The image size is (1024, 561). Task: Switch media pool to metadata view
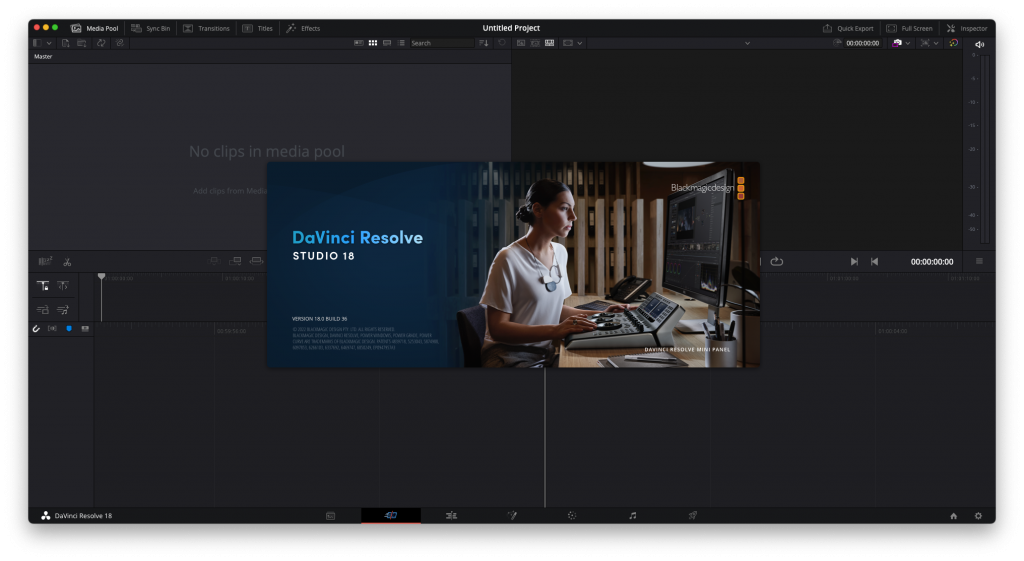pyautogui.click(x=359, y=43)
